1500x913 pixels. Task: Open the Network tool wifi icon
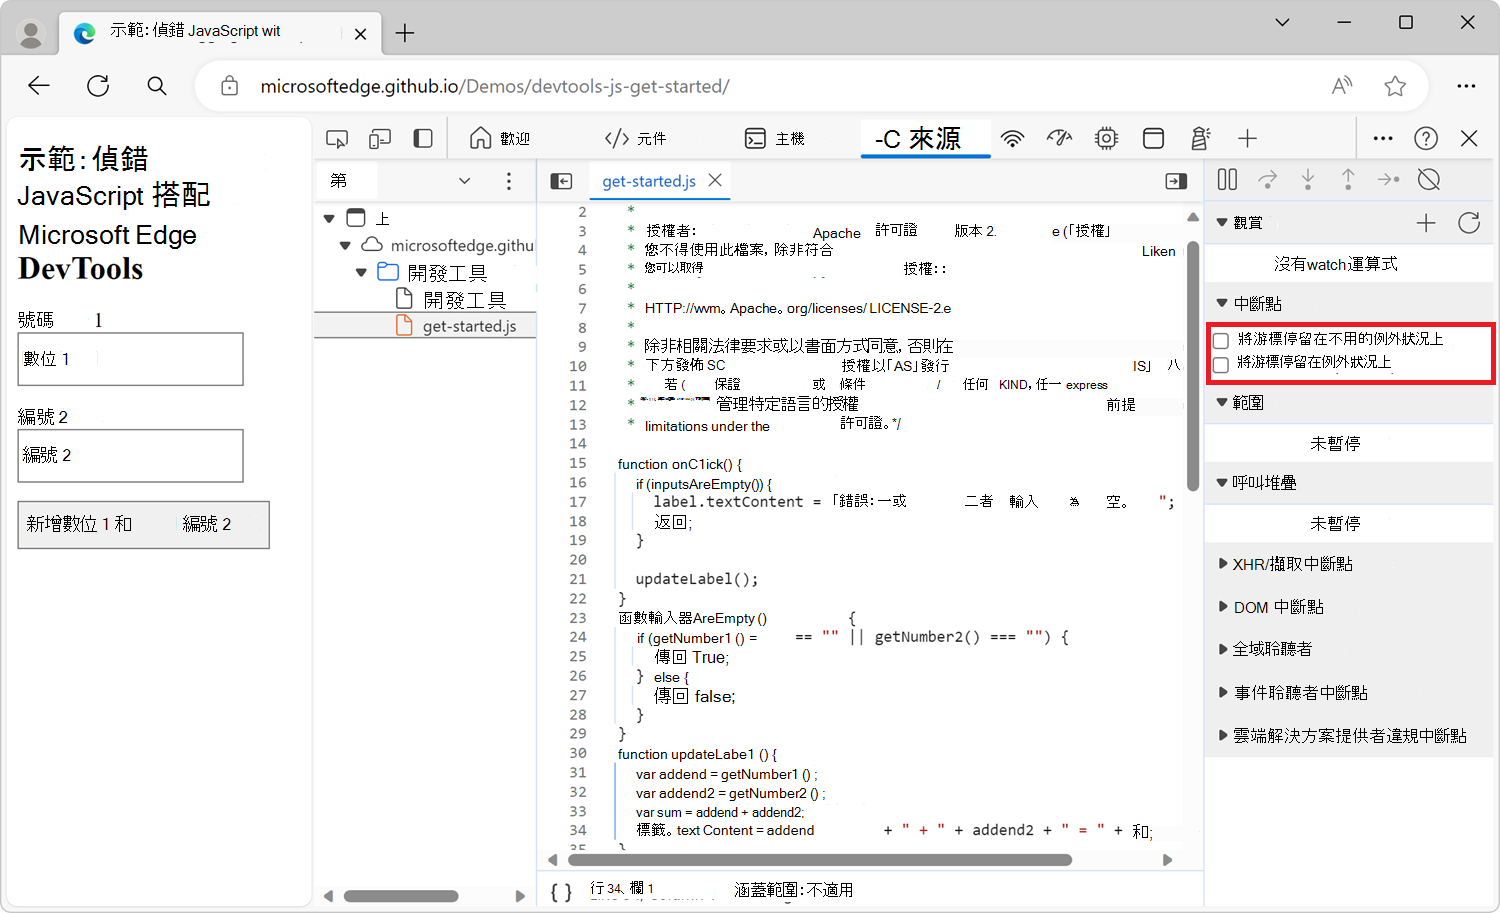[1013, 139]
